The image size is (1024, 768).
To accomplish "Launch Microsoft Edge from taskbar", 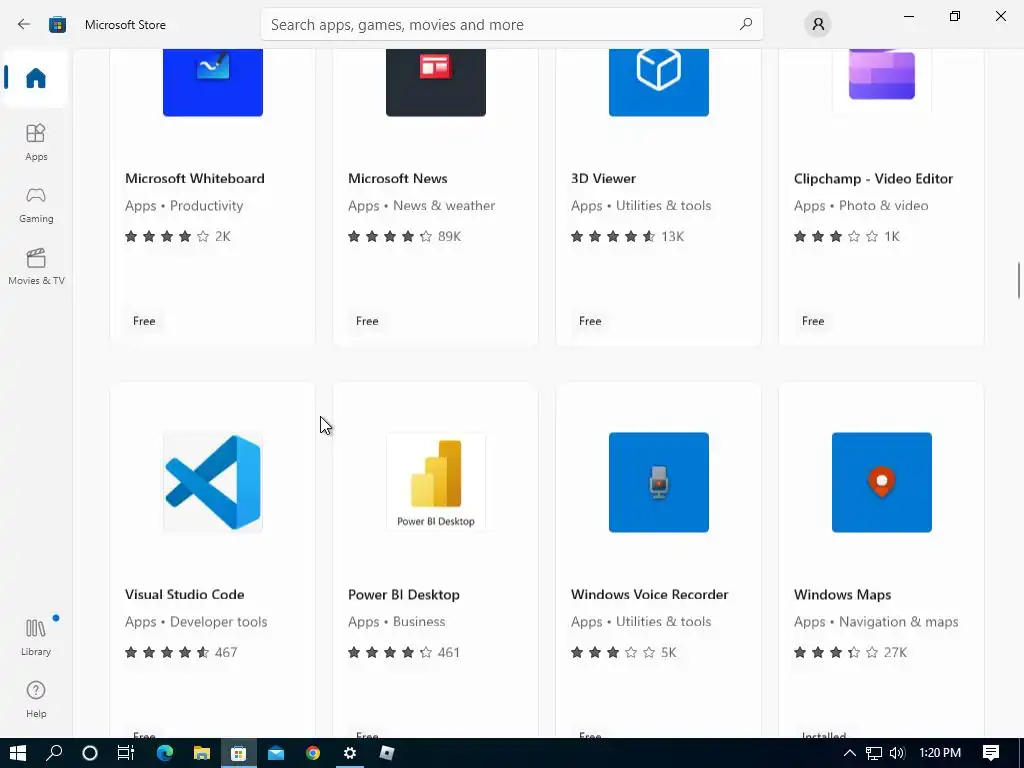I will click(165, 753).
